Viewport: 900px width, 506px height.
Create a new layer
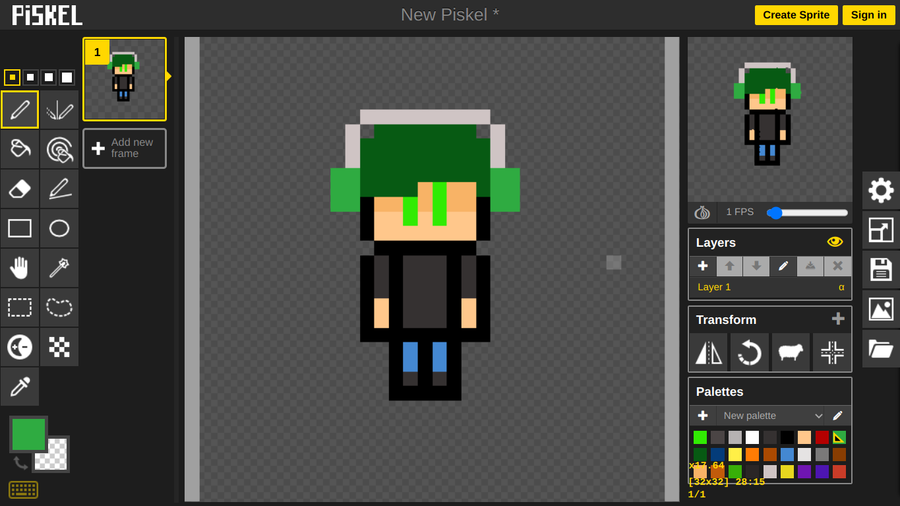703,266
